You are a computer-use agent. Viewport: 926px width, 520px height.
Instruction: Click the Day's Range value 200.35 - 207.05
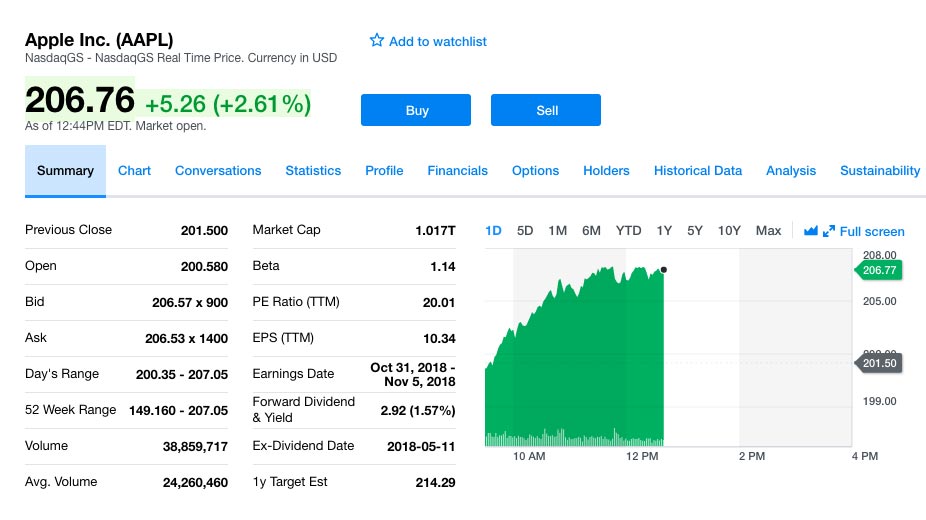[x=181, y=374]
